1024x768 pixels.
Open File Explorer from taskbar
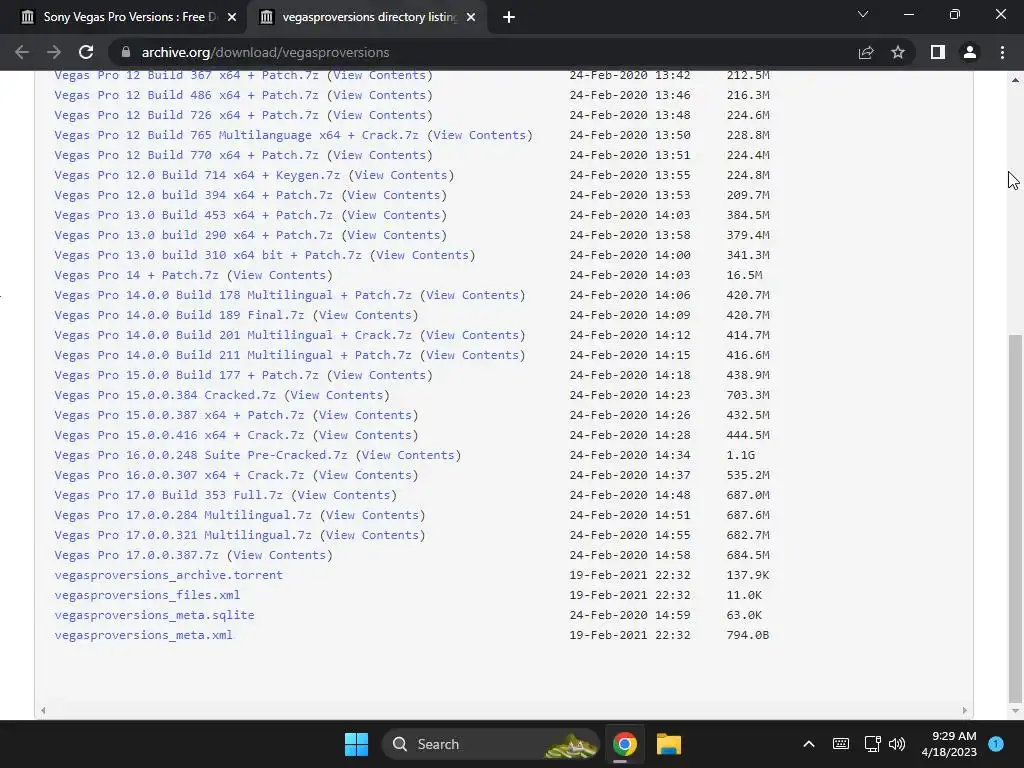[x=669, y=744]
